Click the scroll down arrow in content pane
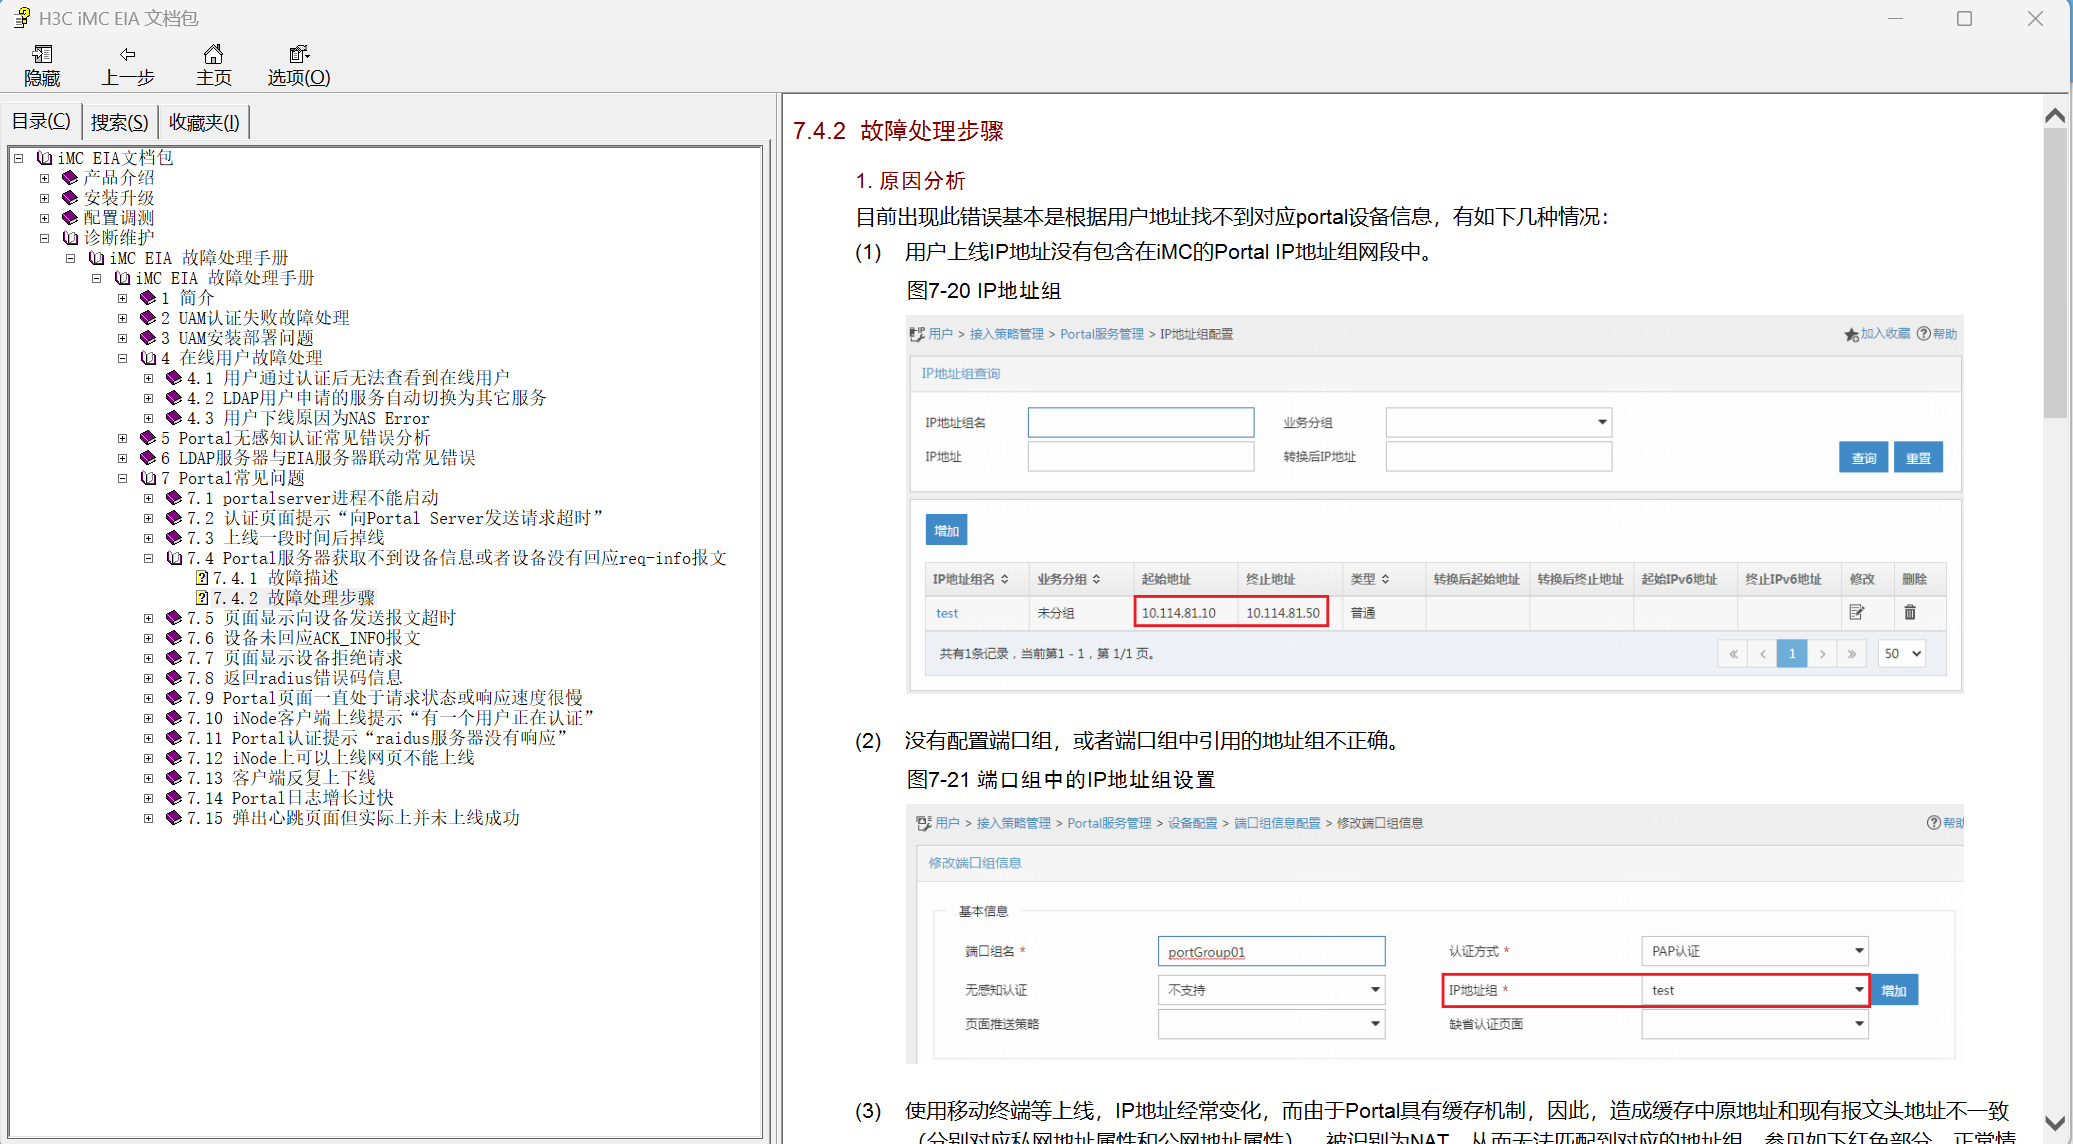 coord(2055,1123)
